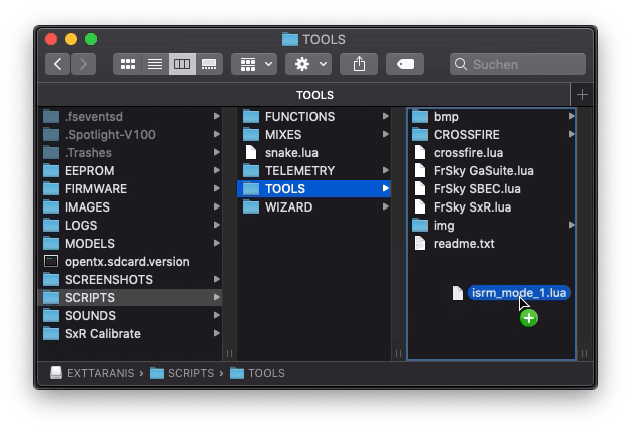
Task: Click the edit tags button
Action: coord(405,64)
